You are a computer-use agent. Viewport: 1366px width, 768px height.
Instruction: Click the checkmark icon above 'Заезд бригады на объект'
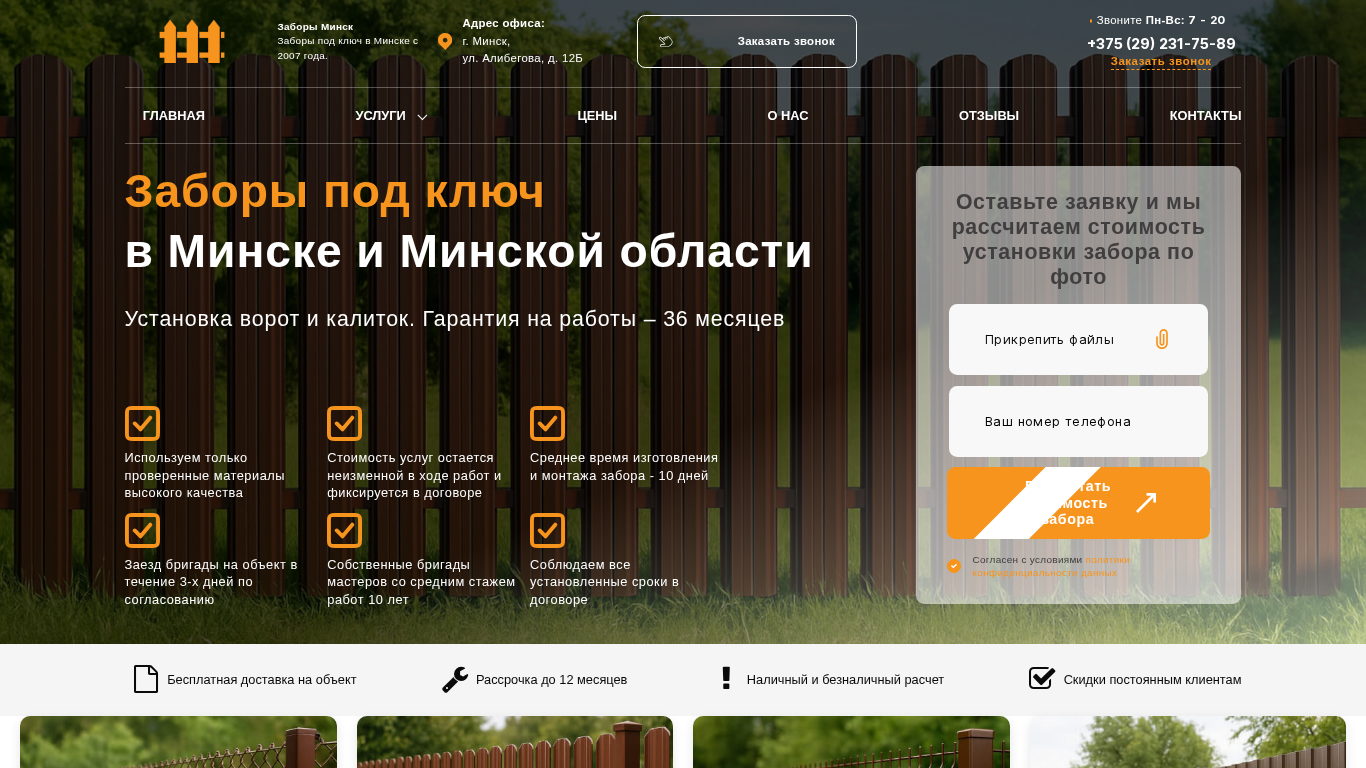coord(142,530)
